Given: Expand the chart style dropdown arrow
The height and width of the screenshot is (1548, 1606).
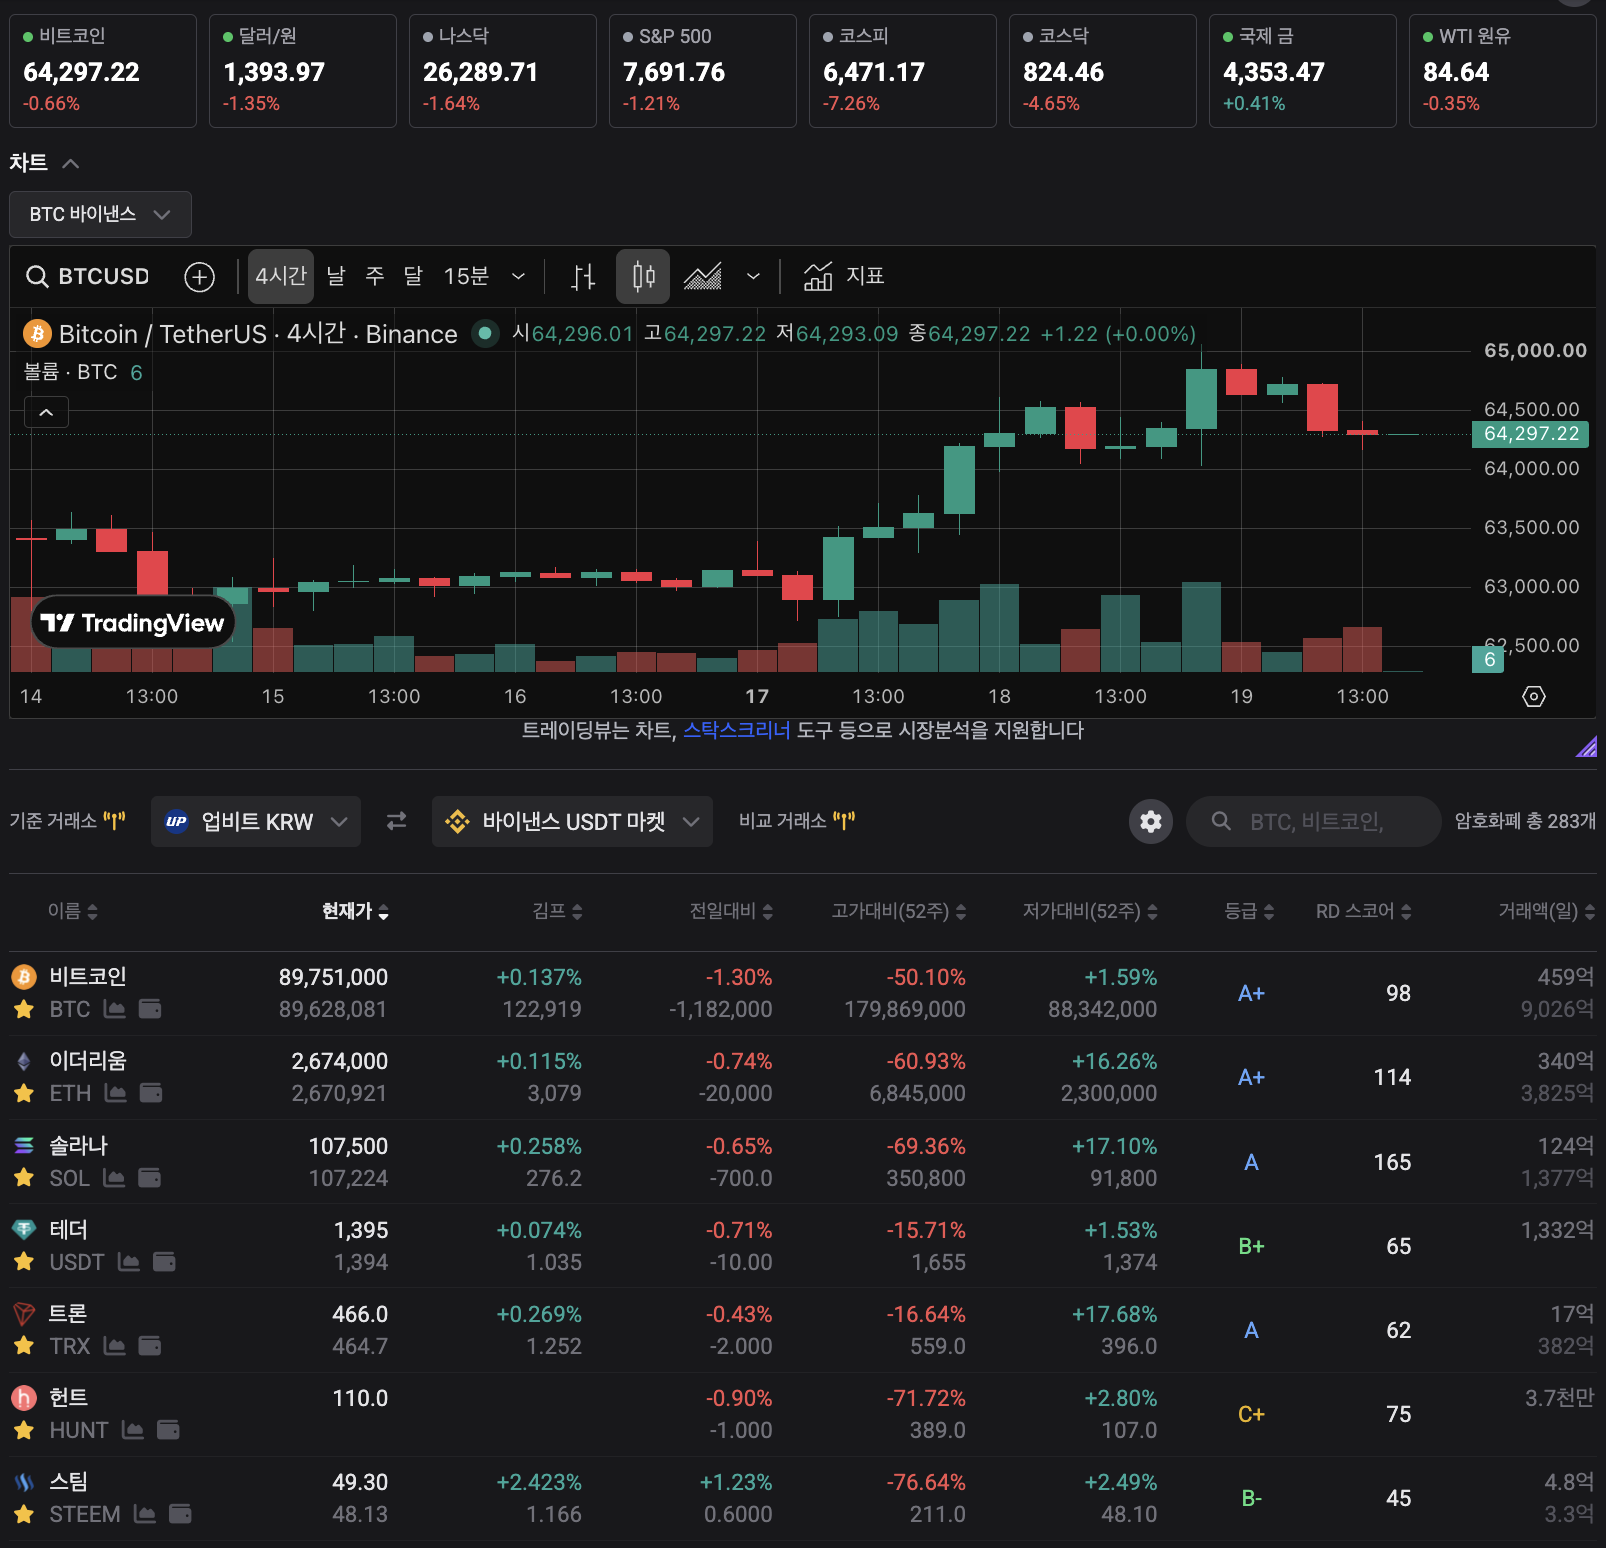Looking at the screenshot, I should point(753,277).
